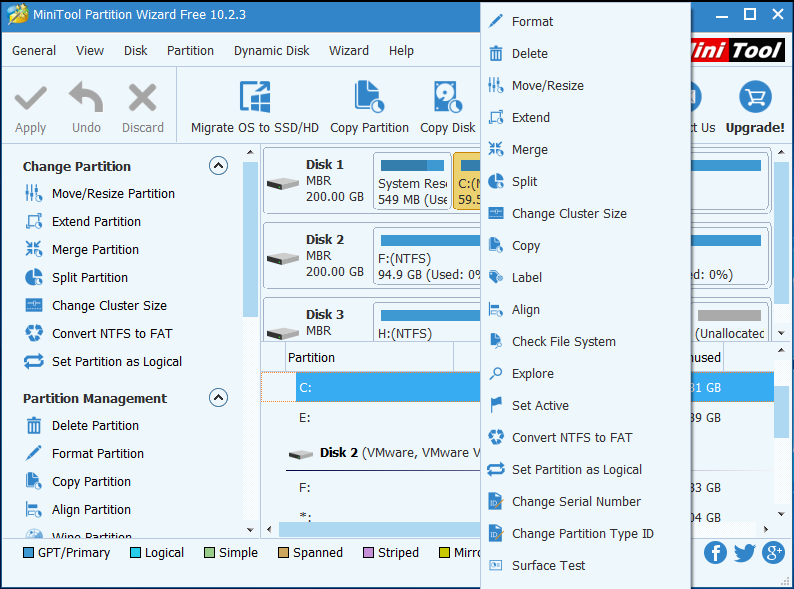Click Disk 2 drive icon in disk map
Viewport: 794px width, 589px height.
click(x=283, y=258)
